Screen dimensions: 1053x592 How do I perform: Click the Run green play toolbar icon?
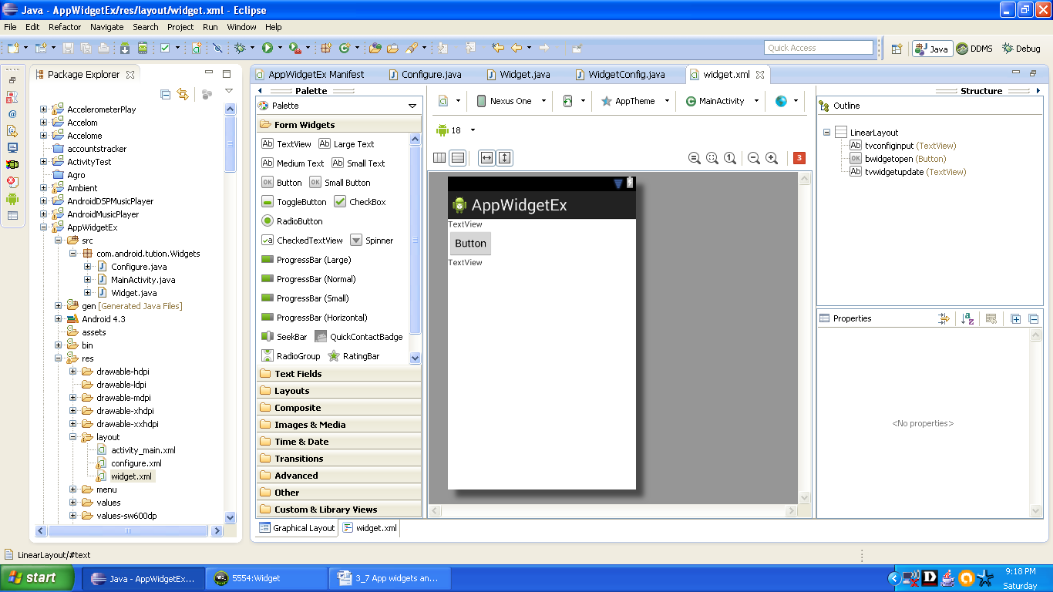(x=267, y=48)
